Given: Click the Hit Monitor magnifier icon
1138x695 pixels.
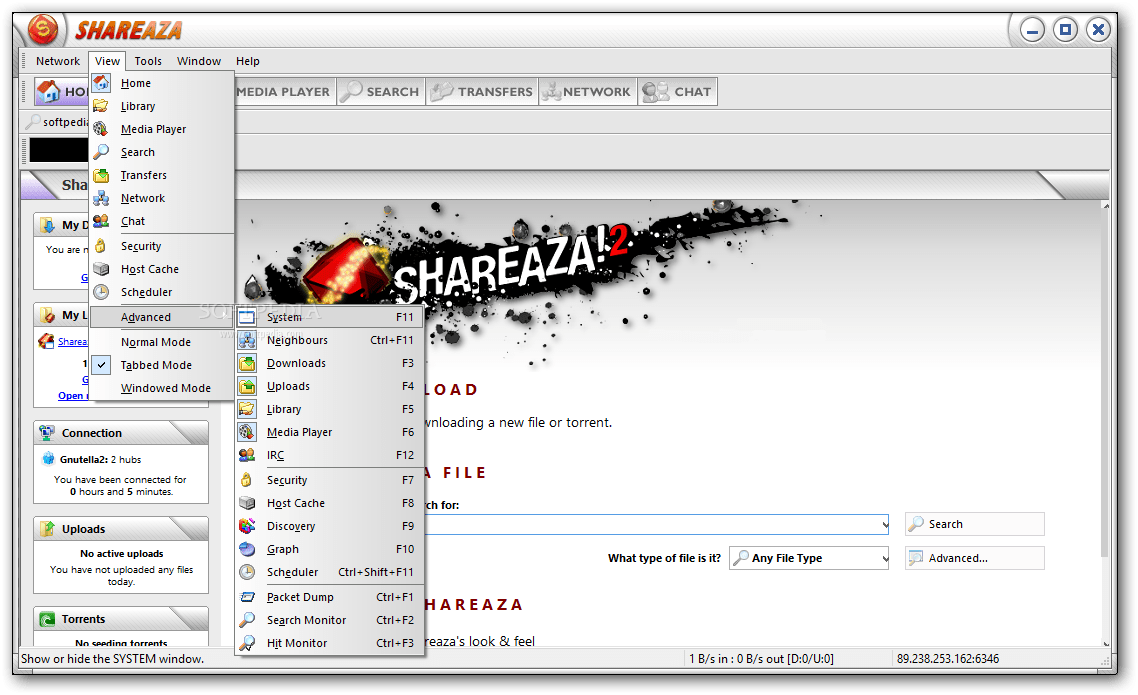Looking at the screenshot, I should [247, 643].
